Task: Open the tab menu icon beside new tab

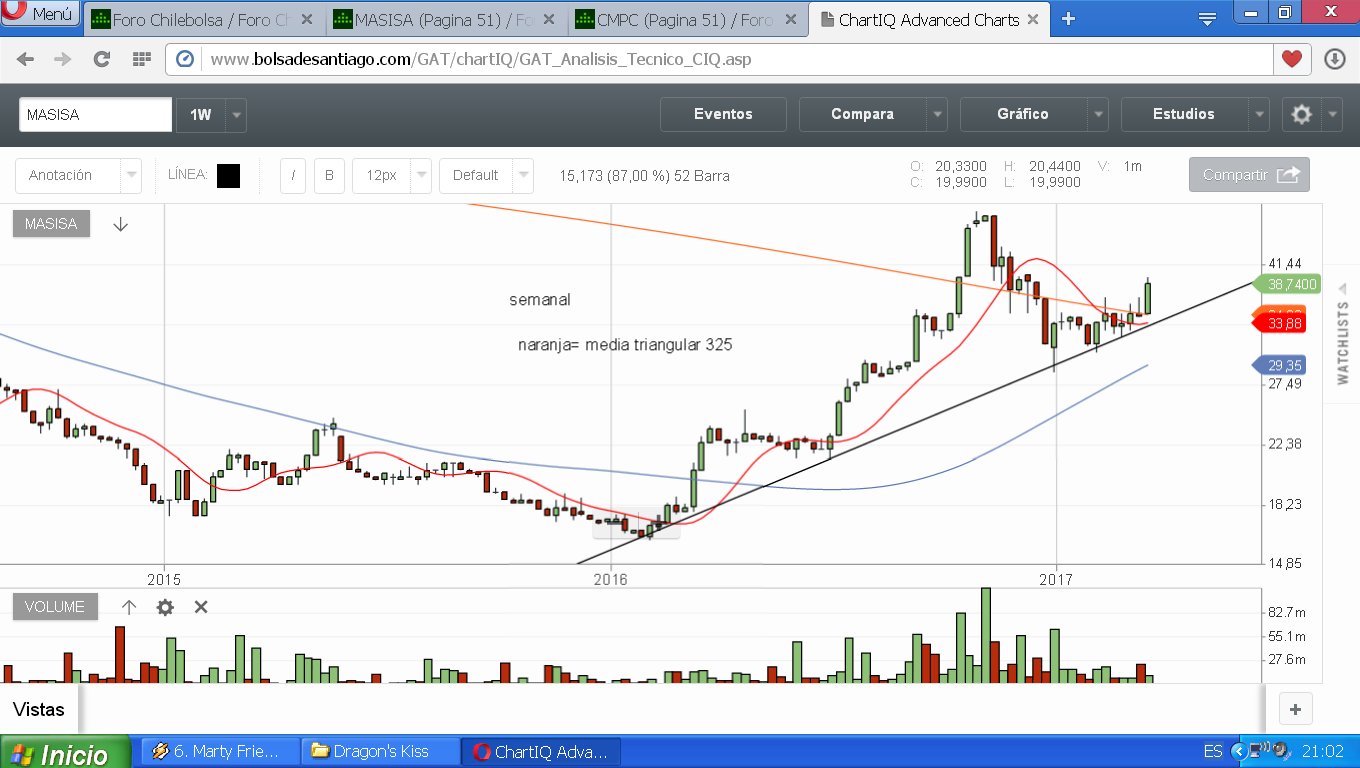Action: 1207,18
